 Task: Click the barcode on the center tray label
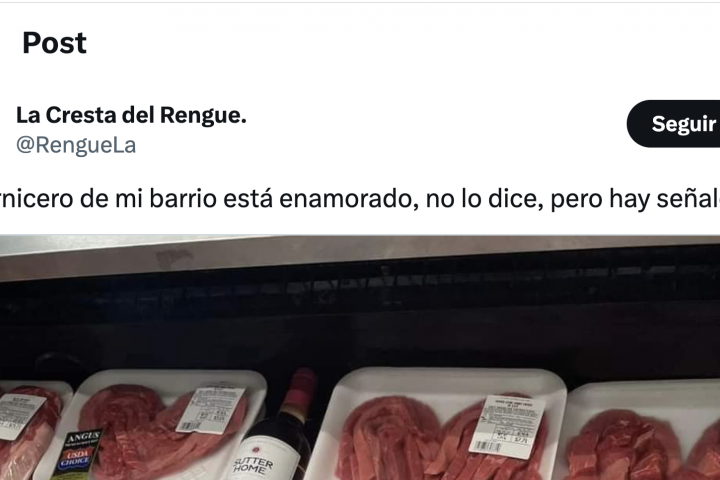coord(487,445)
